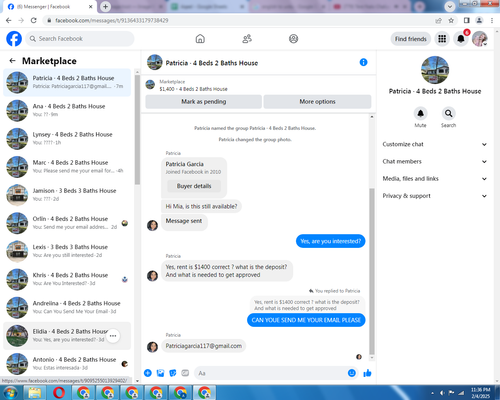
Task: Expand the Privacy & support section
Action: pos(435,196)
